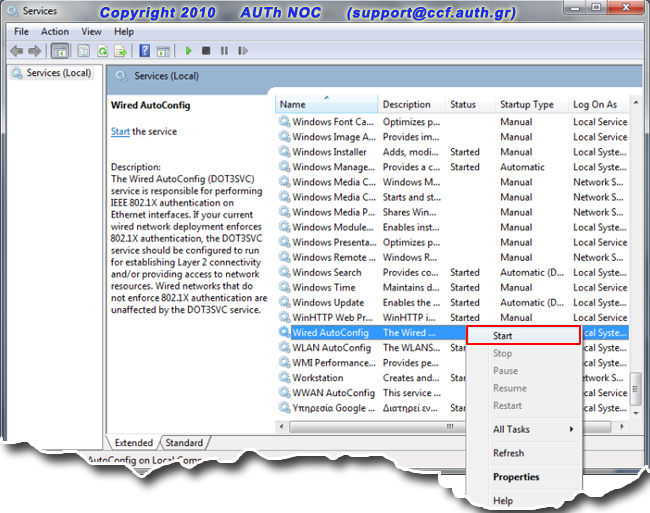Sort by the Log On As column header

(x=599, y=104)
